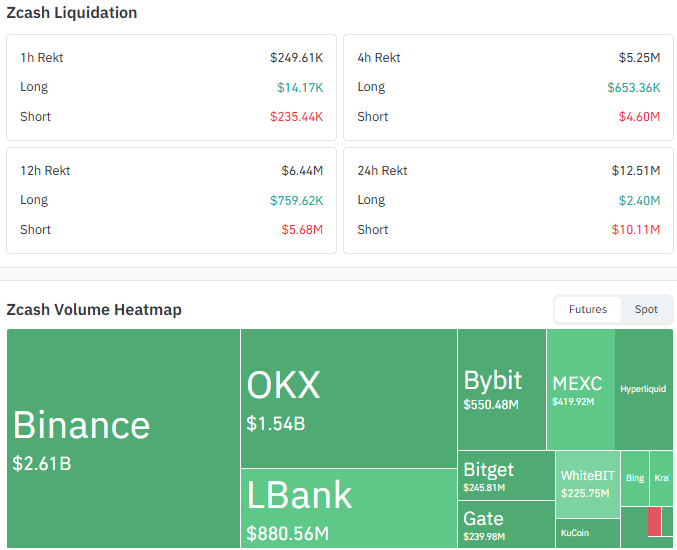Click the Bing heatmap tile

(635, 478)
